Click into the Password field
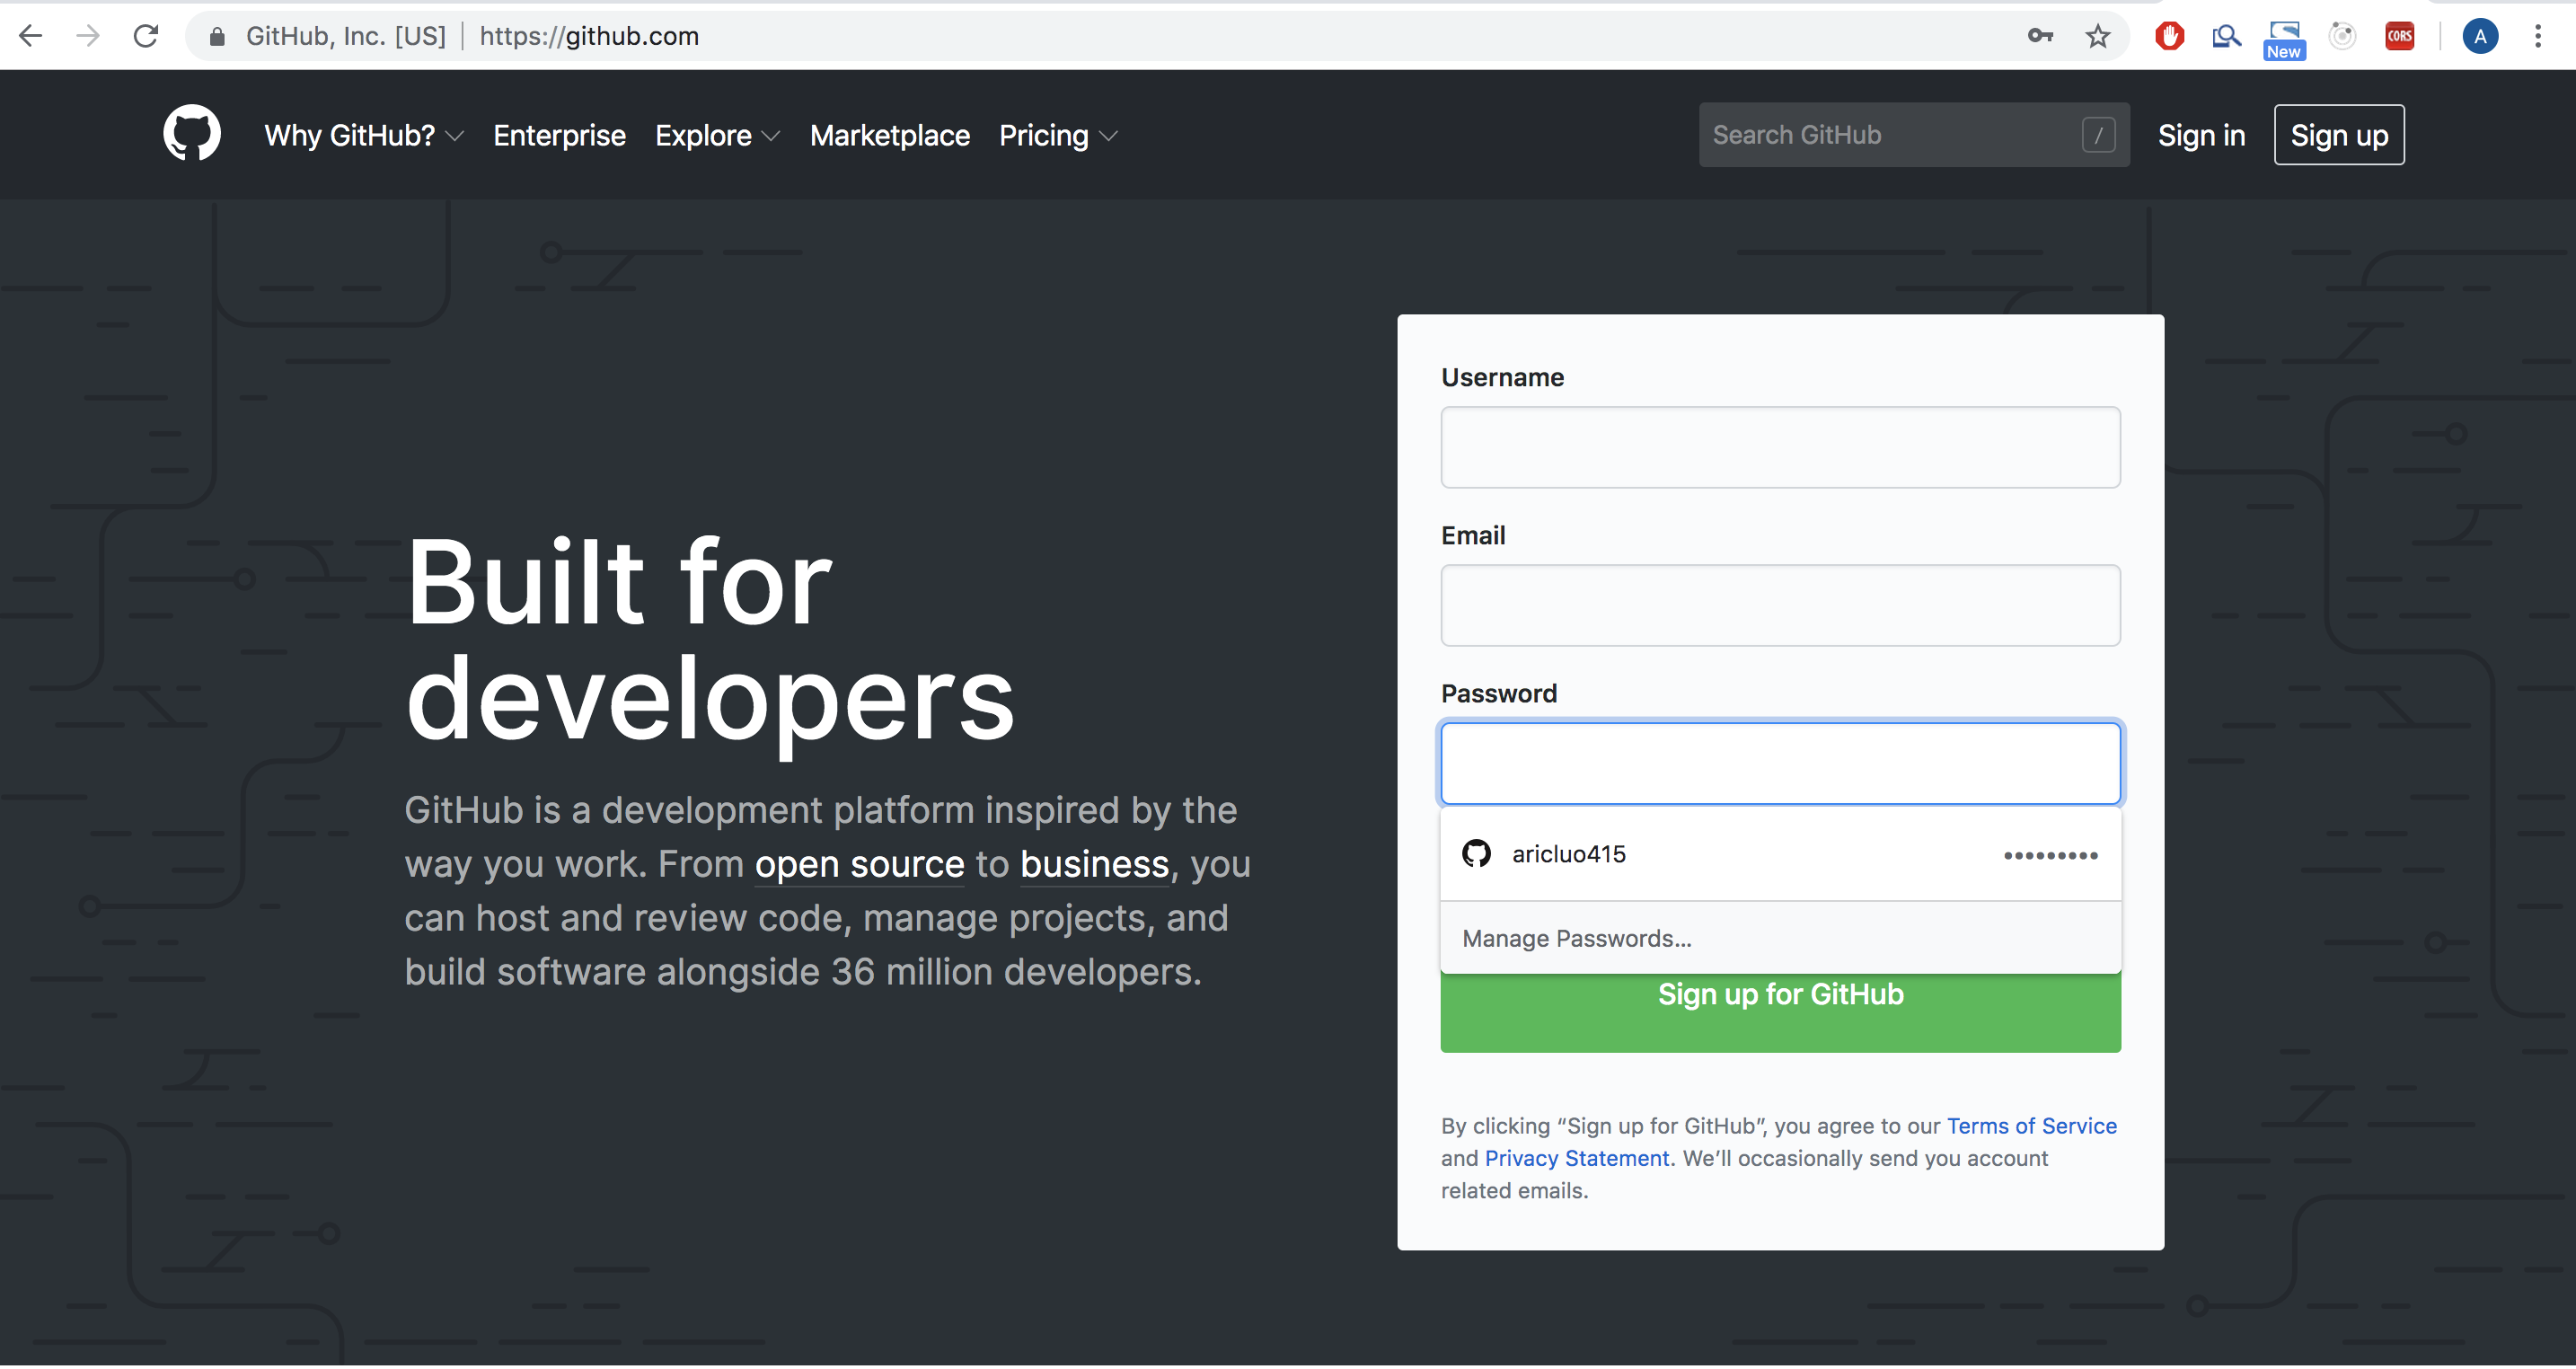Viewport: 2576px width, 1369px height. click(1780, 763)
